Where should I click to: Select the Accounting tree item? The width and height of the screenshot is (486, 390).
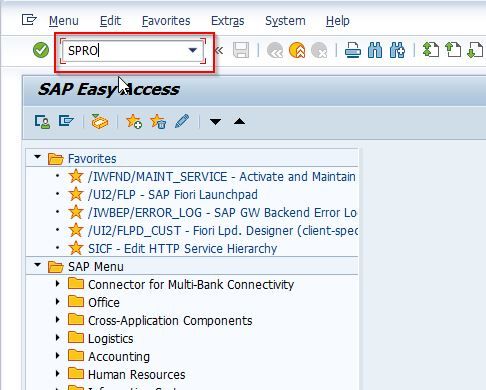point(119,357)
